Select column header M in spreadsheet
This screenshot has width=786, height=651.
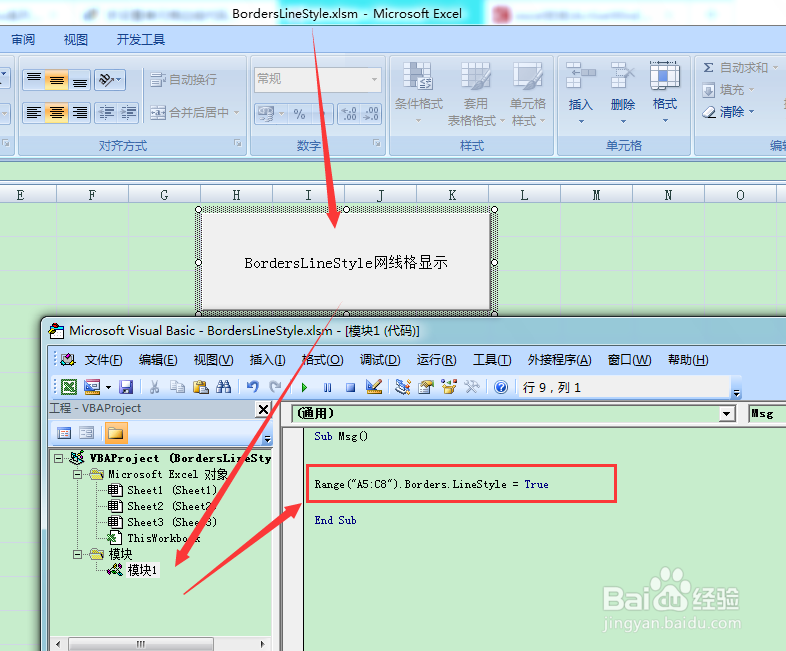click(x=596, y=194)
